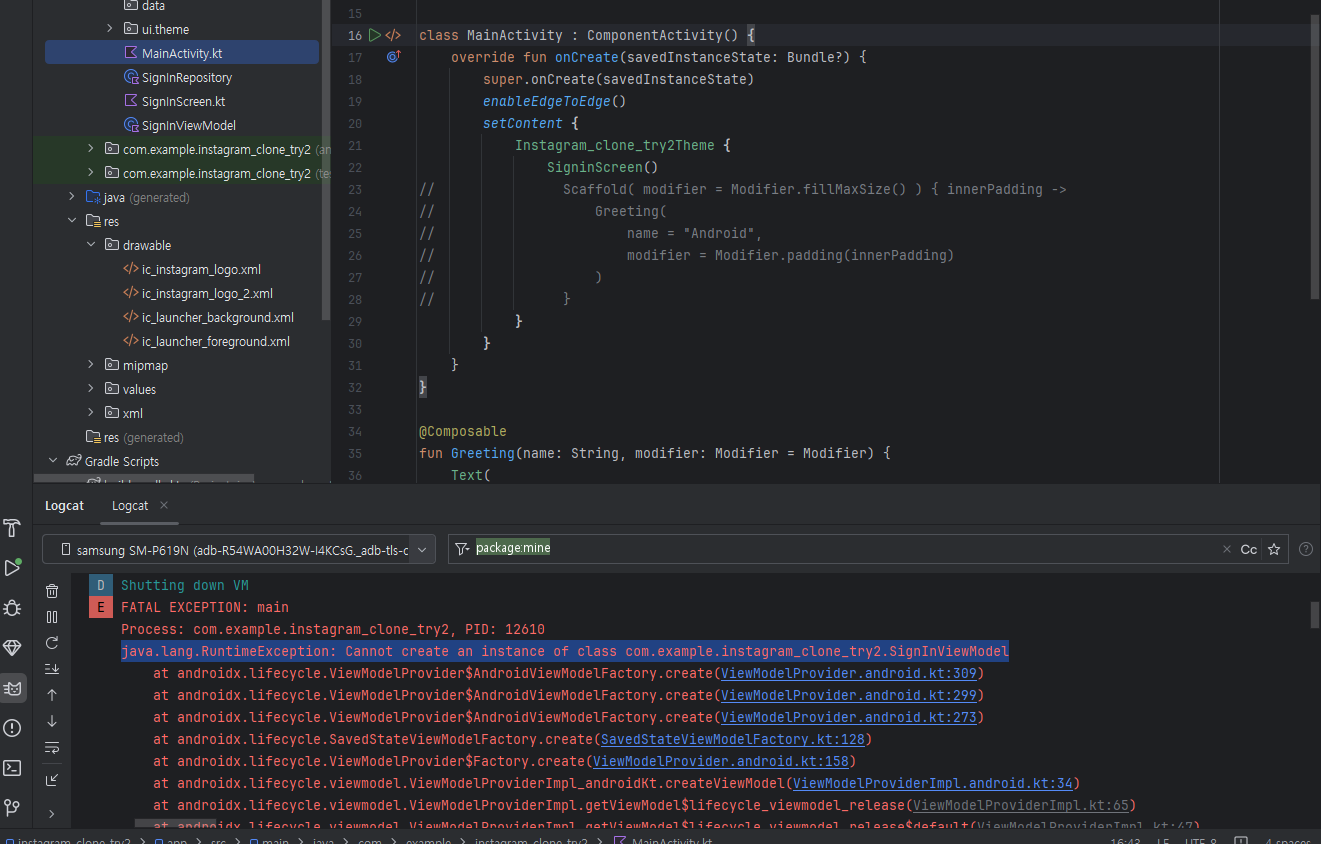Collapse the drawable folder
This screenshot has height=844, width=1321.
point(91,245)
